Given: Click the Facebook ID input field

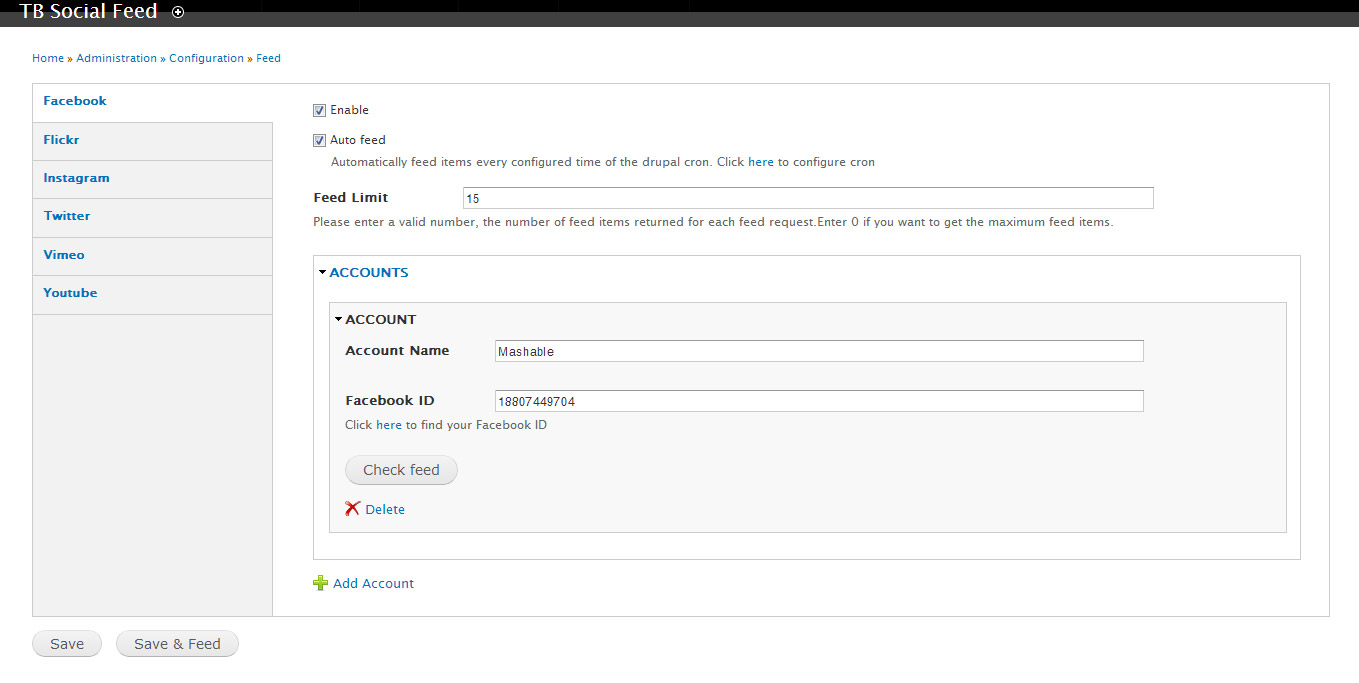Looking at the screenshot, I should [819, 401].
